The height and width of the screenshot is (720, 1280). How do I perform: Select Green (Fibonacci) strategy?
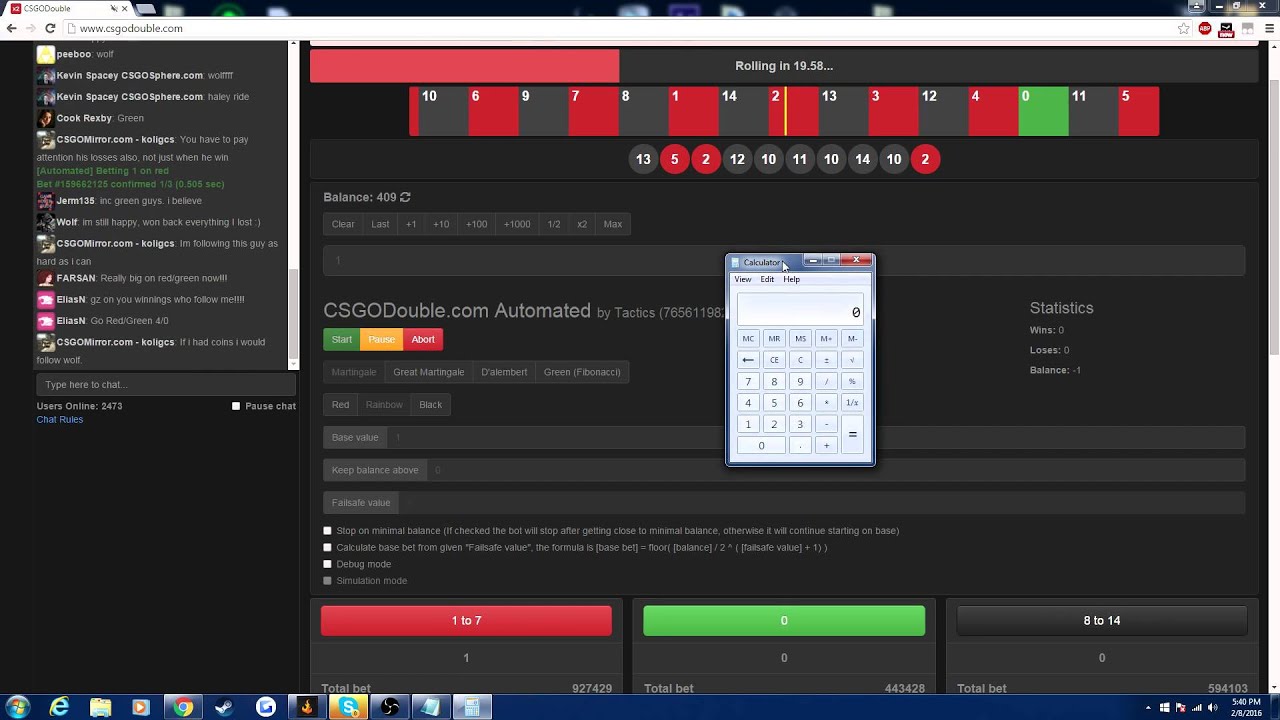pyautogui.click(x=582, y=372)
